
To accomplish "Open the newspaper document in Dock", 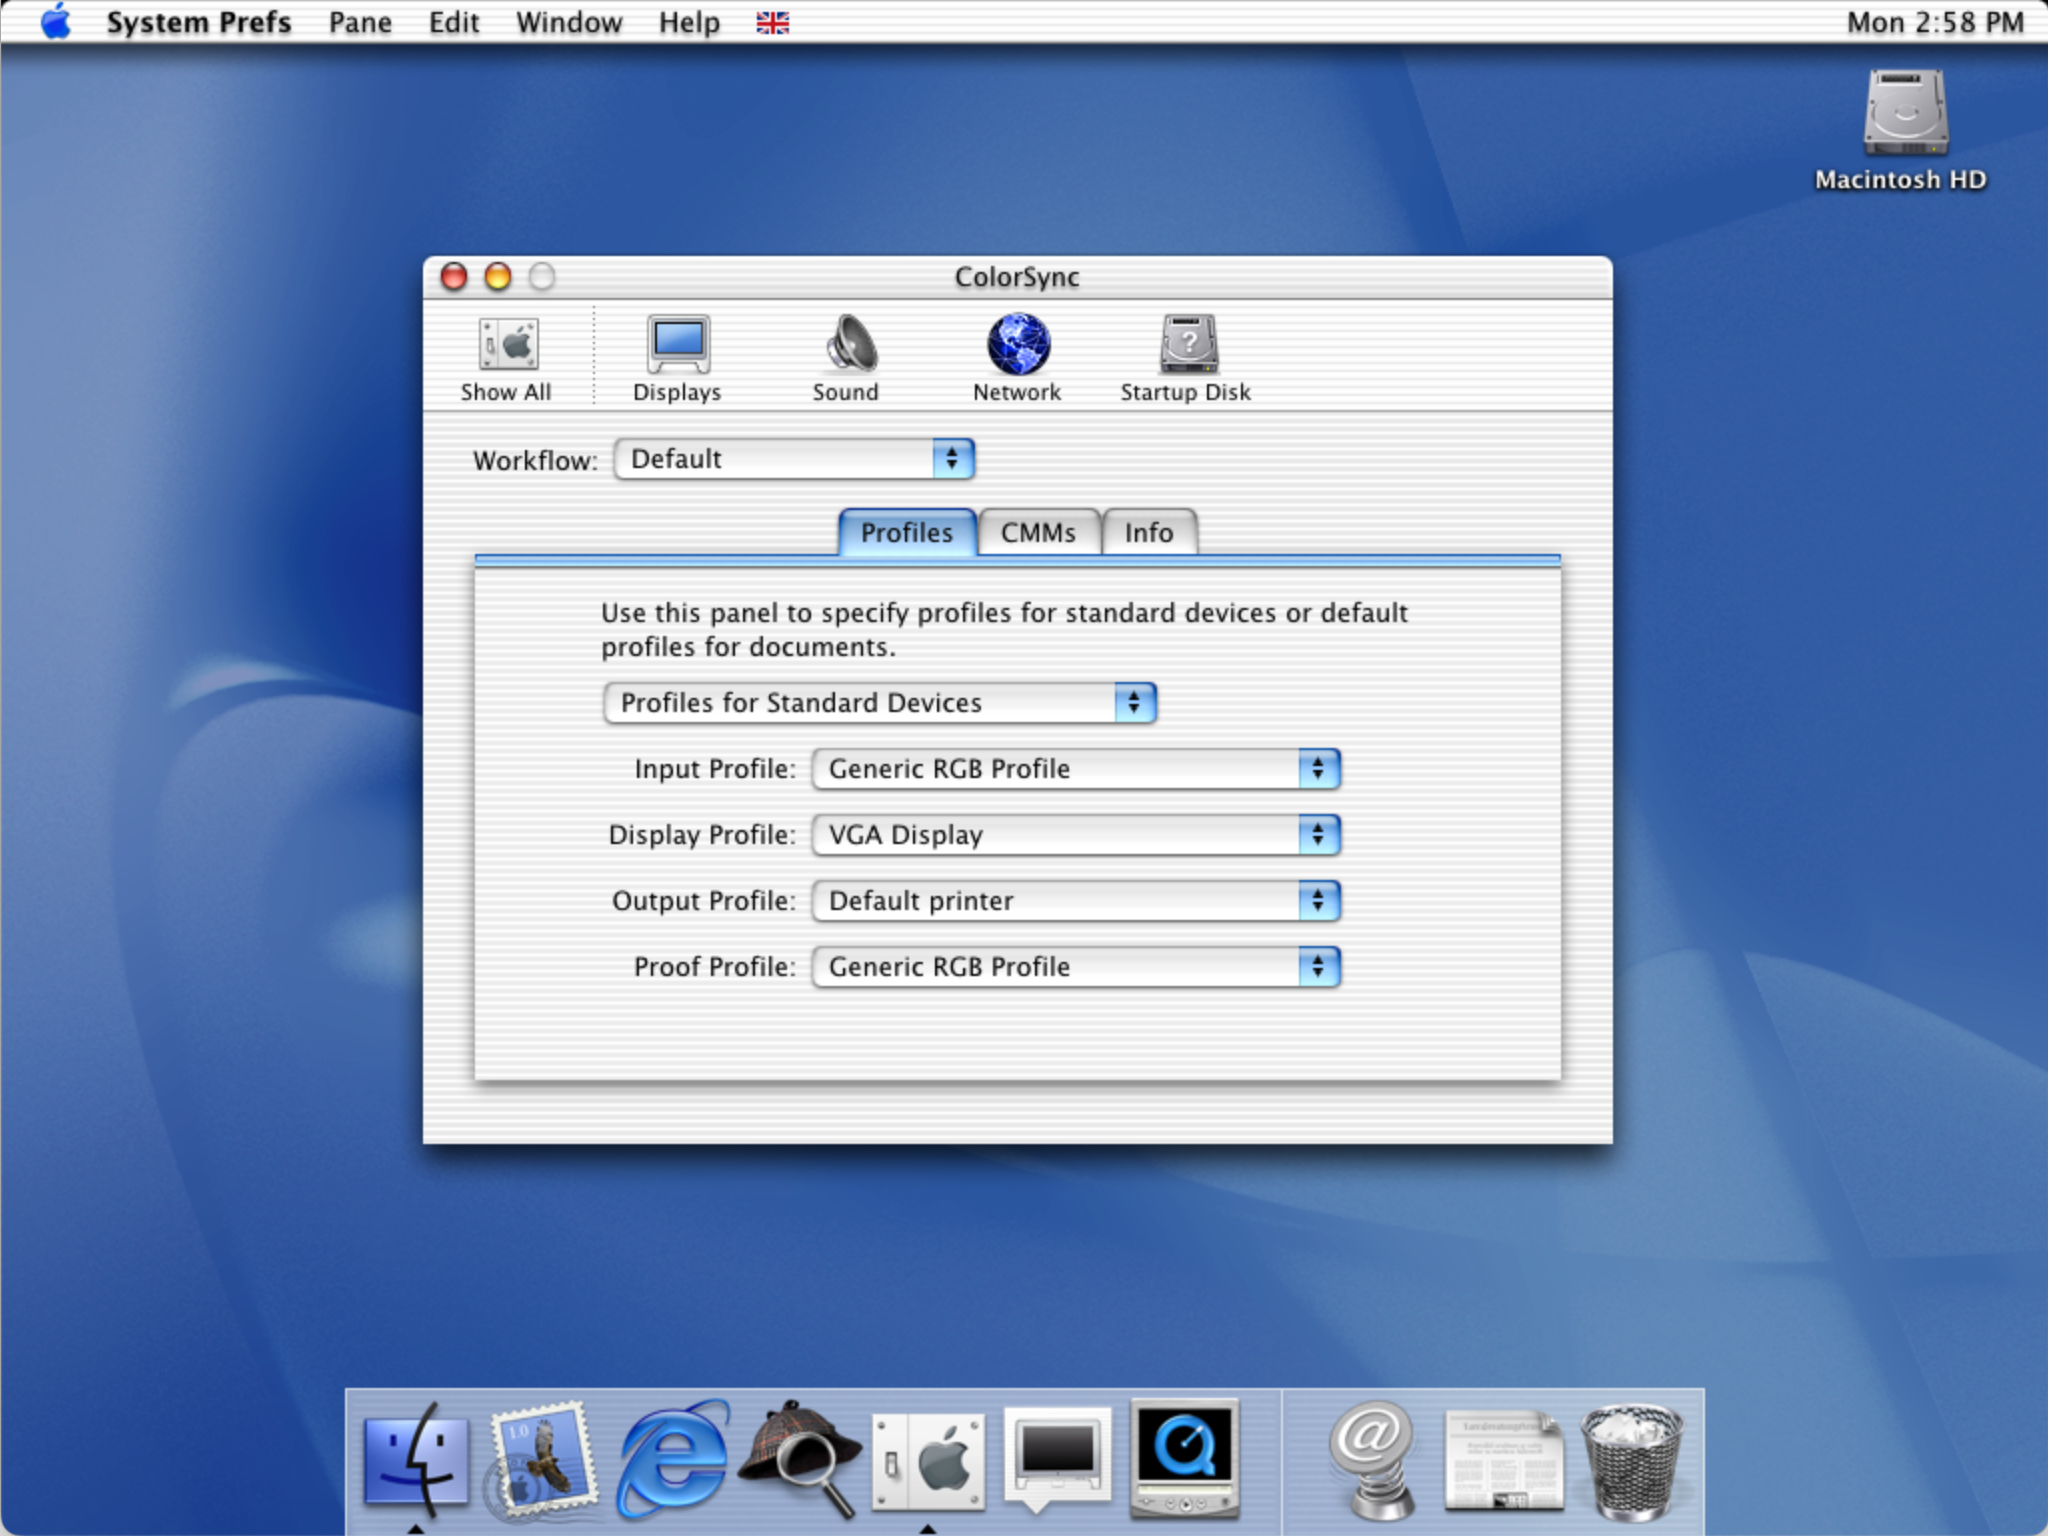I will (1503, 1459).
